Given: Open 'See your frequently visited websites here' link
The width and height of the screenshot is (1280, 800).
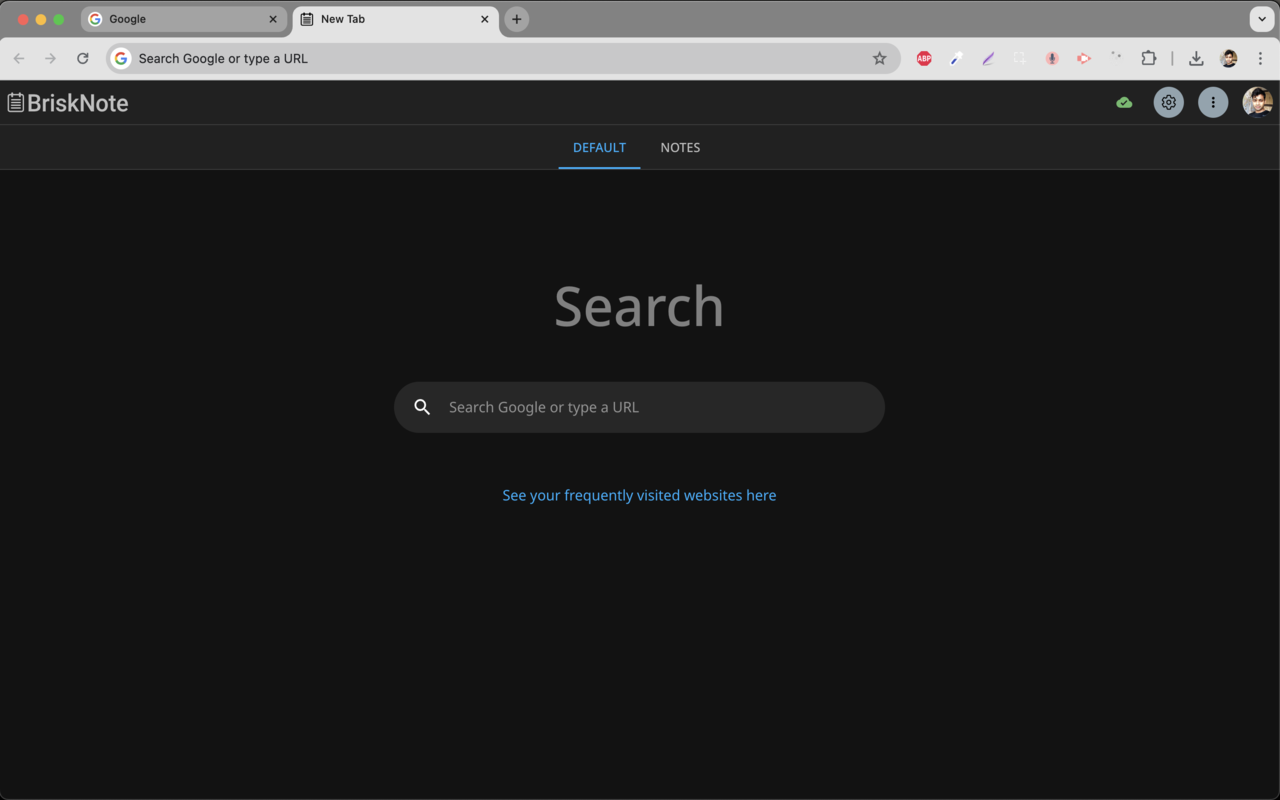Looking at the screenshot, I should click(x=639, y=495).
